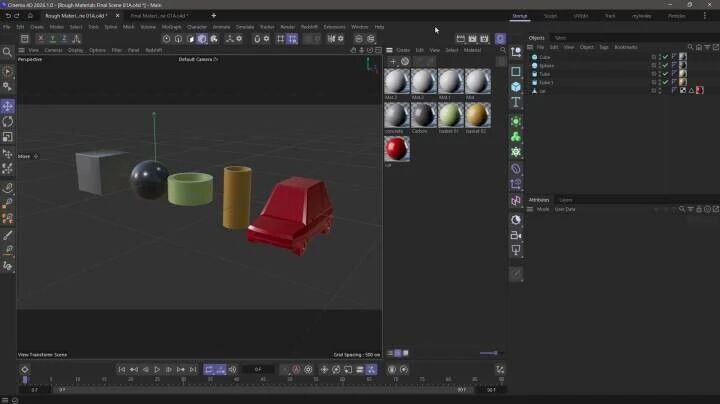Open the Cameras menu in viewport
This screenshot has width=720, height=404.
[x=53, y=49]
